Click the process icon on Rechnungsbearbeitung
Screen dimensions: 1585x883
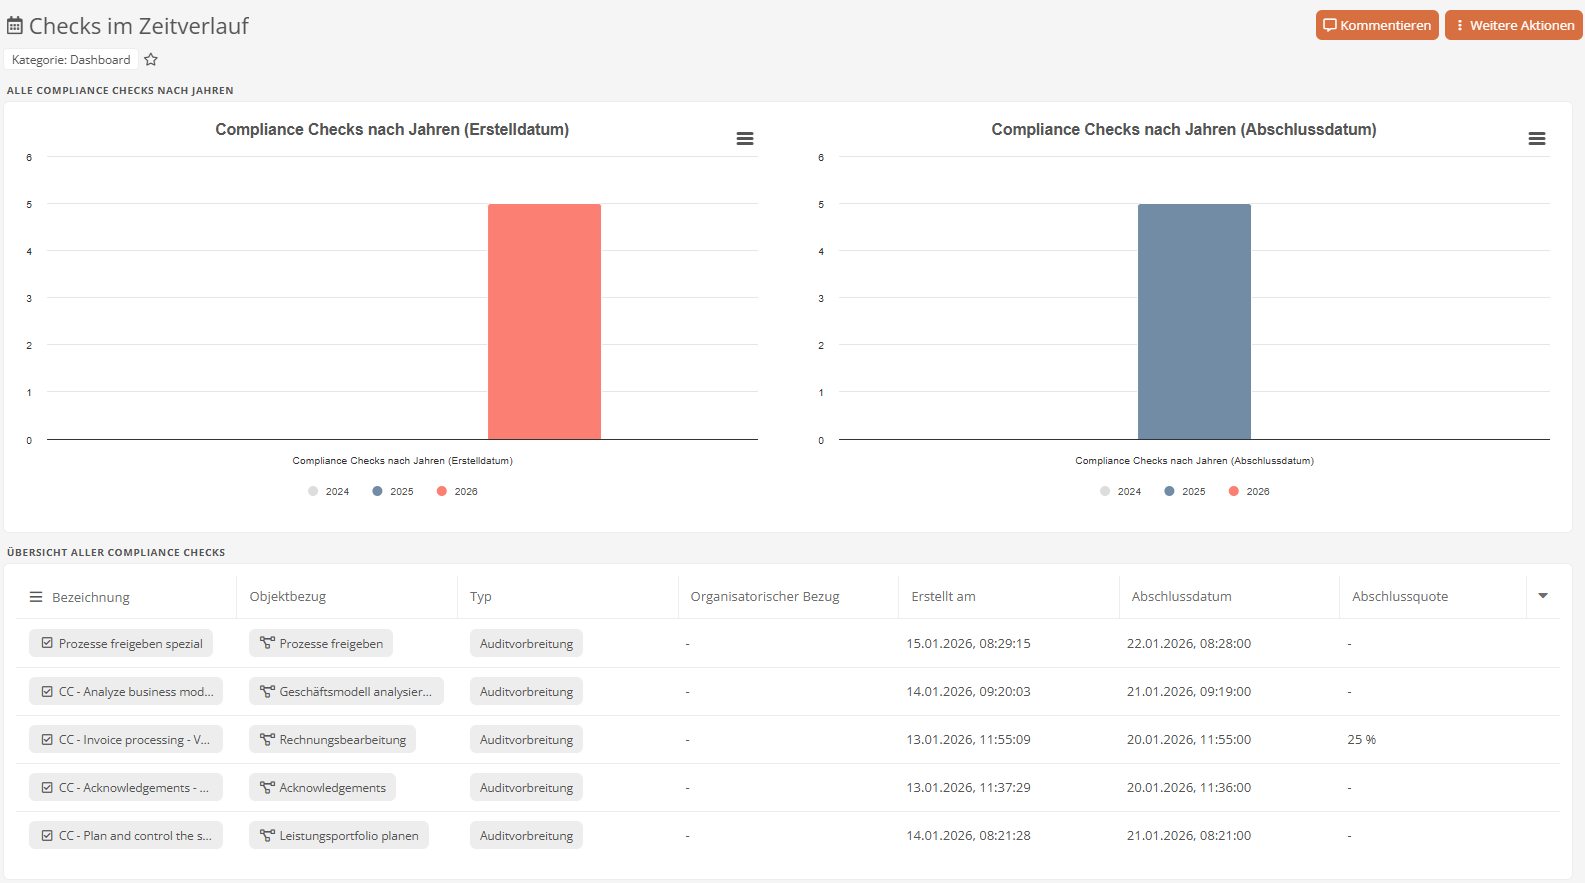267,739
